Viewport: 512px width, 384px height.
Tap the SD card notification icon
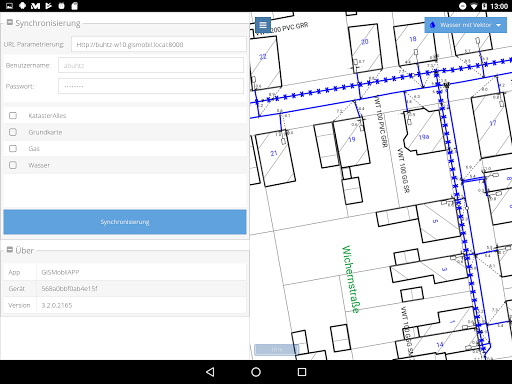[x=75, y=6]
